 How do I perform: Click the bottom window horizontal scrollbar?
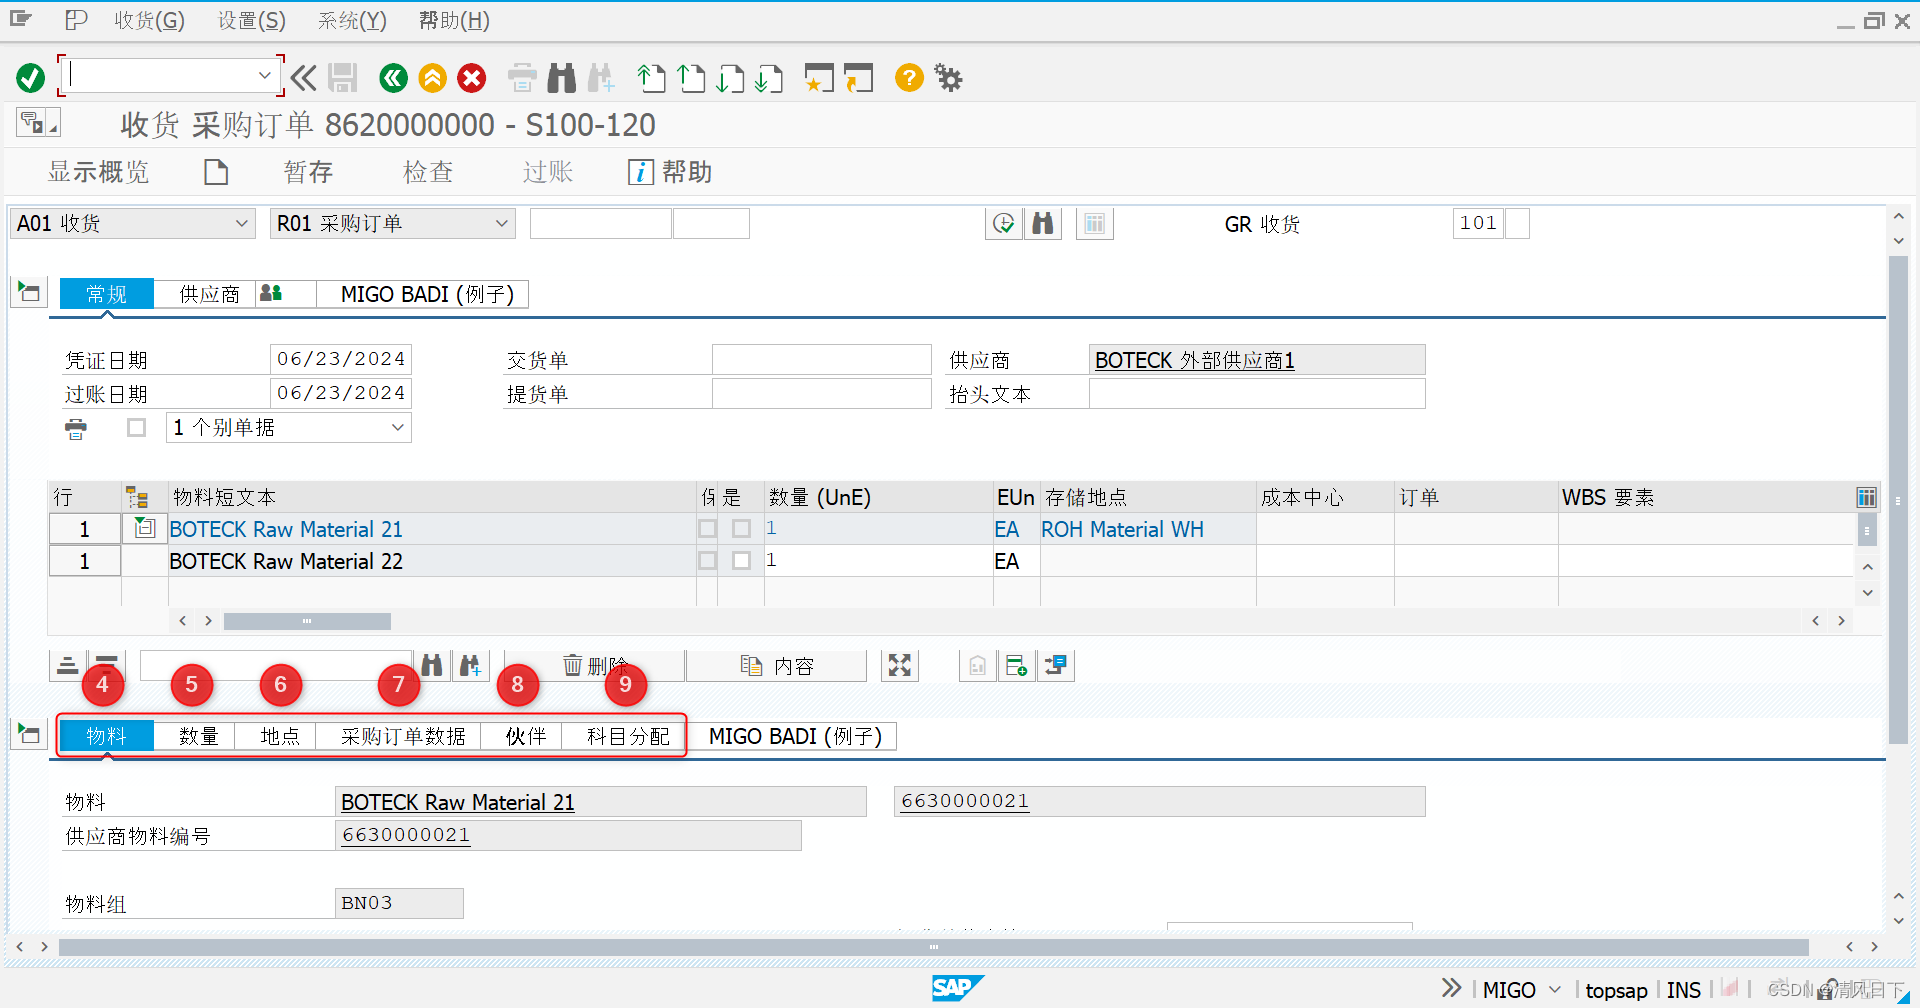[x=933, y=947]
